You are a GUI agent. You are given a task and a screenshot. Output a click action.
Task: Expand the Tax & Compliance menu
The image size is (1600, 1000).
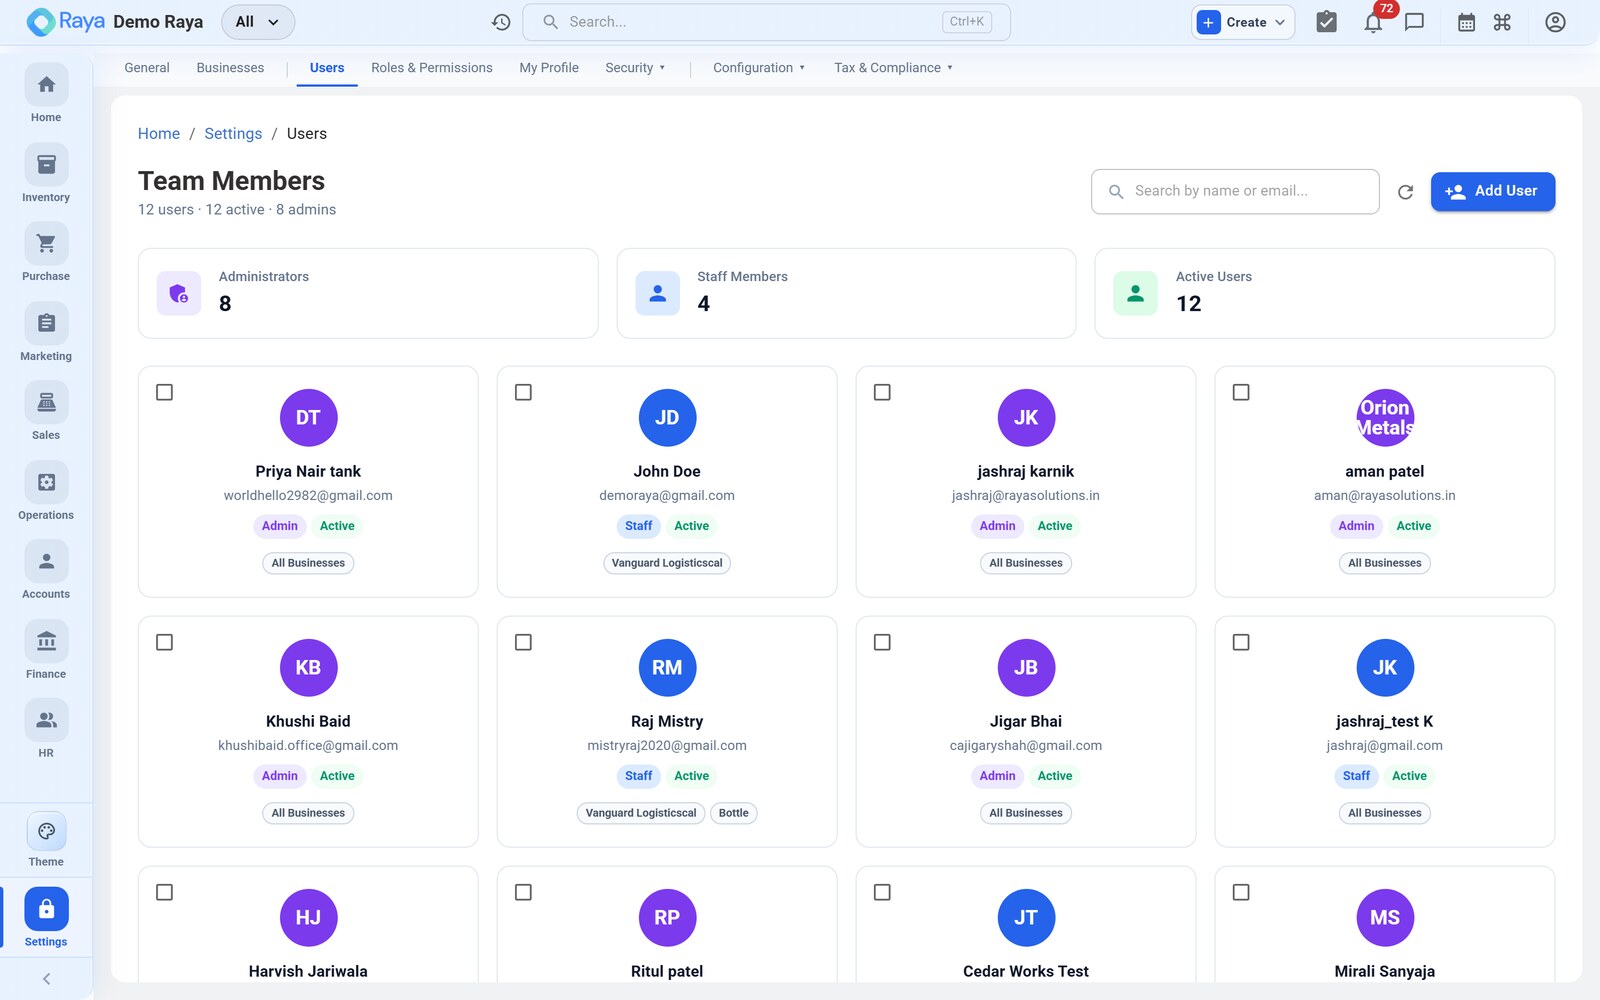tap(894, 68)
